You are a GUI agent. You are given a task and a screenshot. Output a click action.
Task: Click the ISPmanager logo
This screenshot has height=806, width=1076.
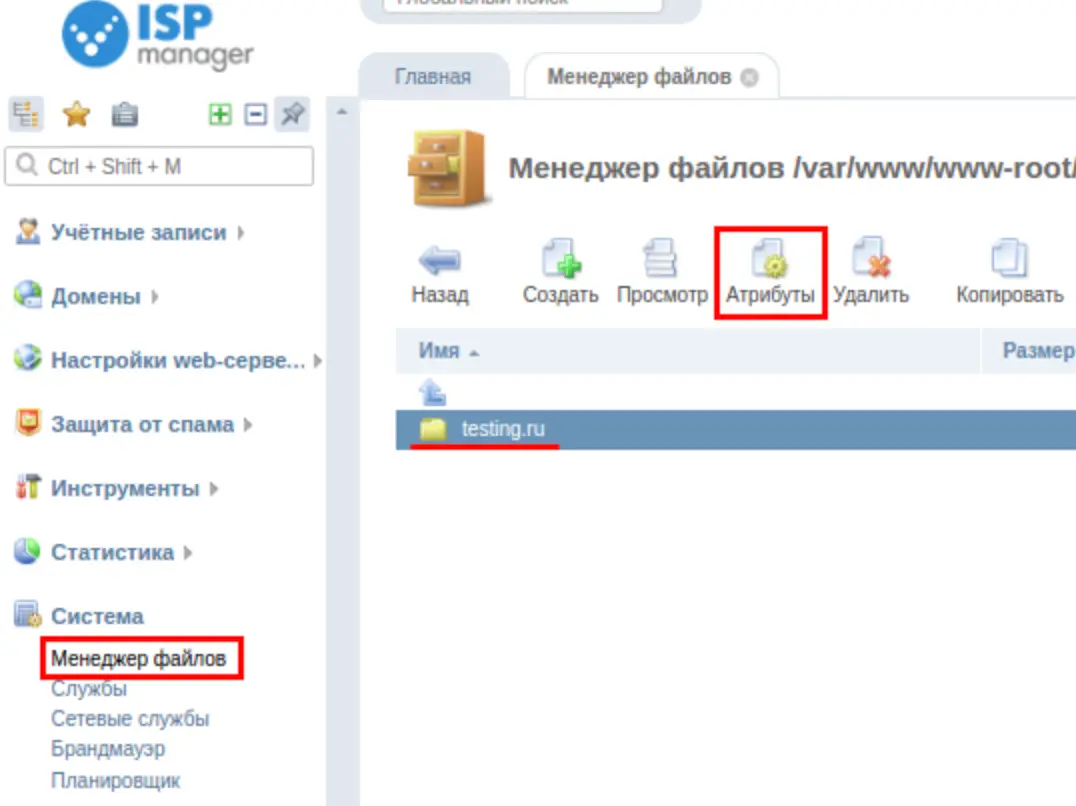click(x=157, y=36)
